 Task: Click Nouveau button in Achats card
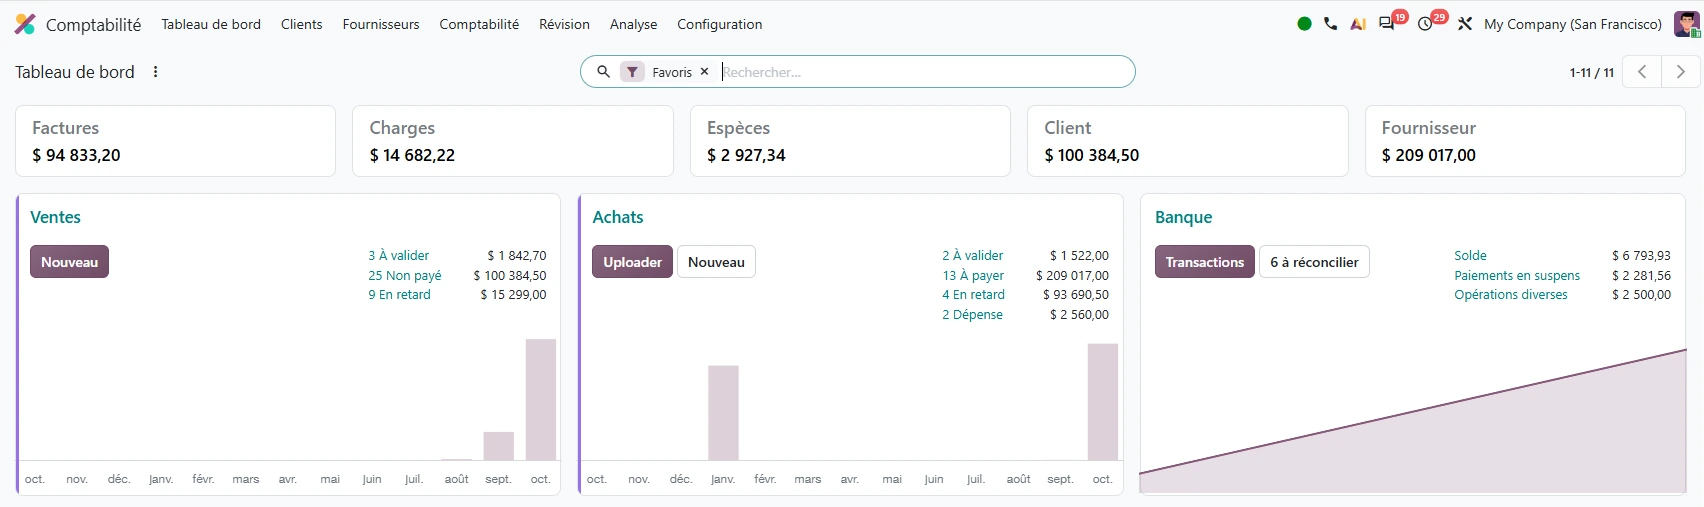point(716,262)
